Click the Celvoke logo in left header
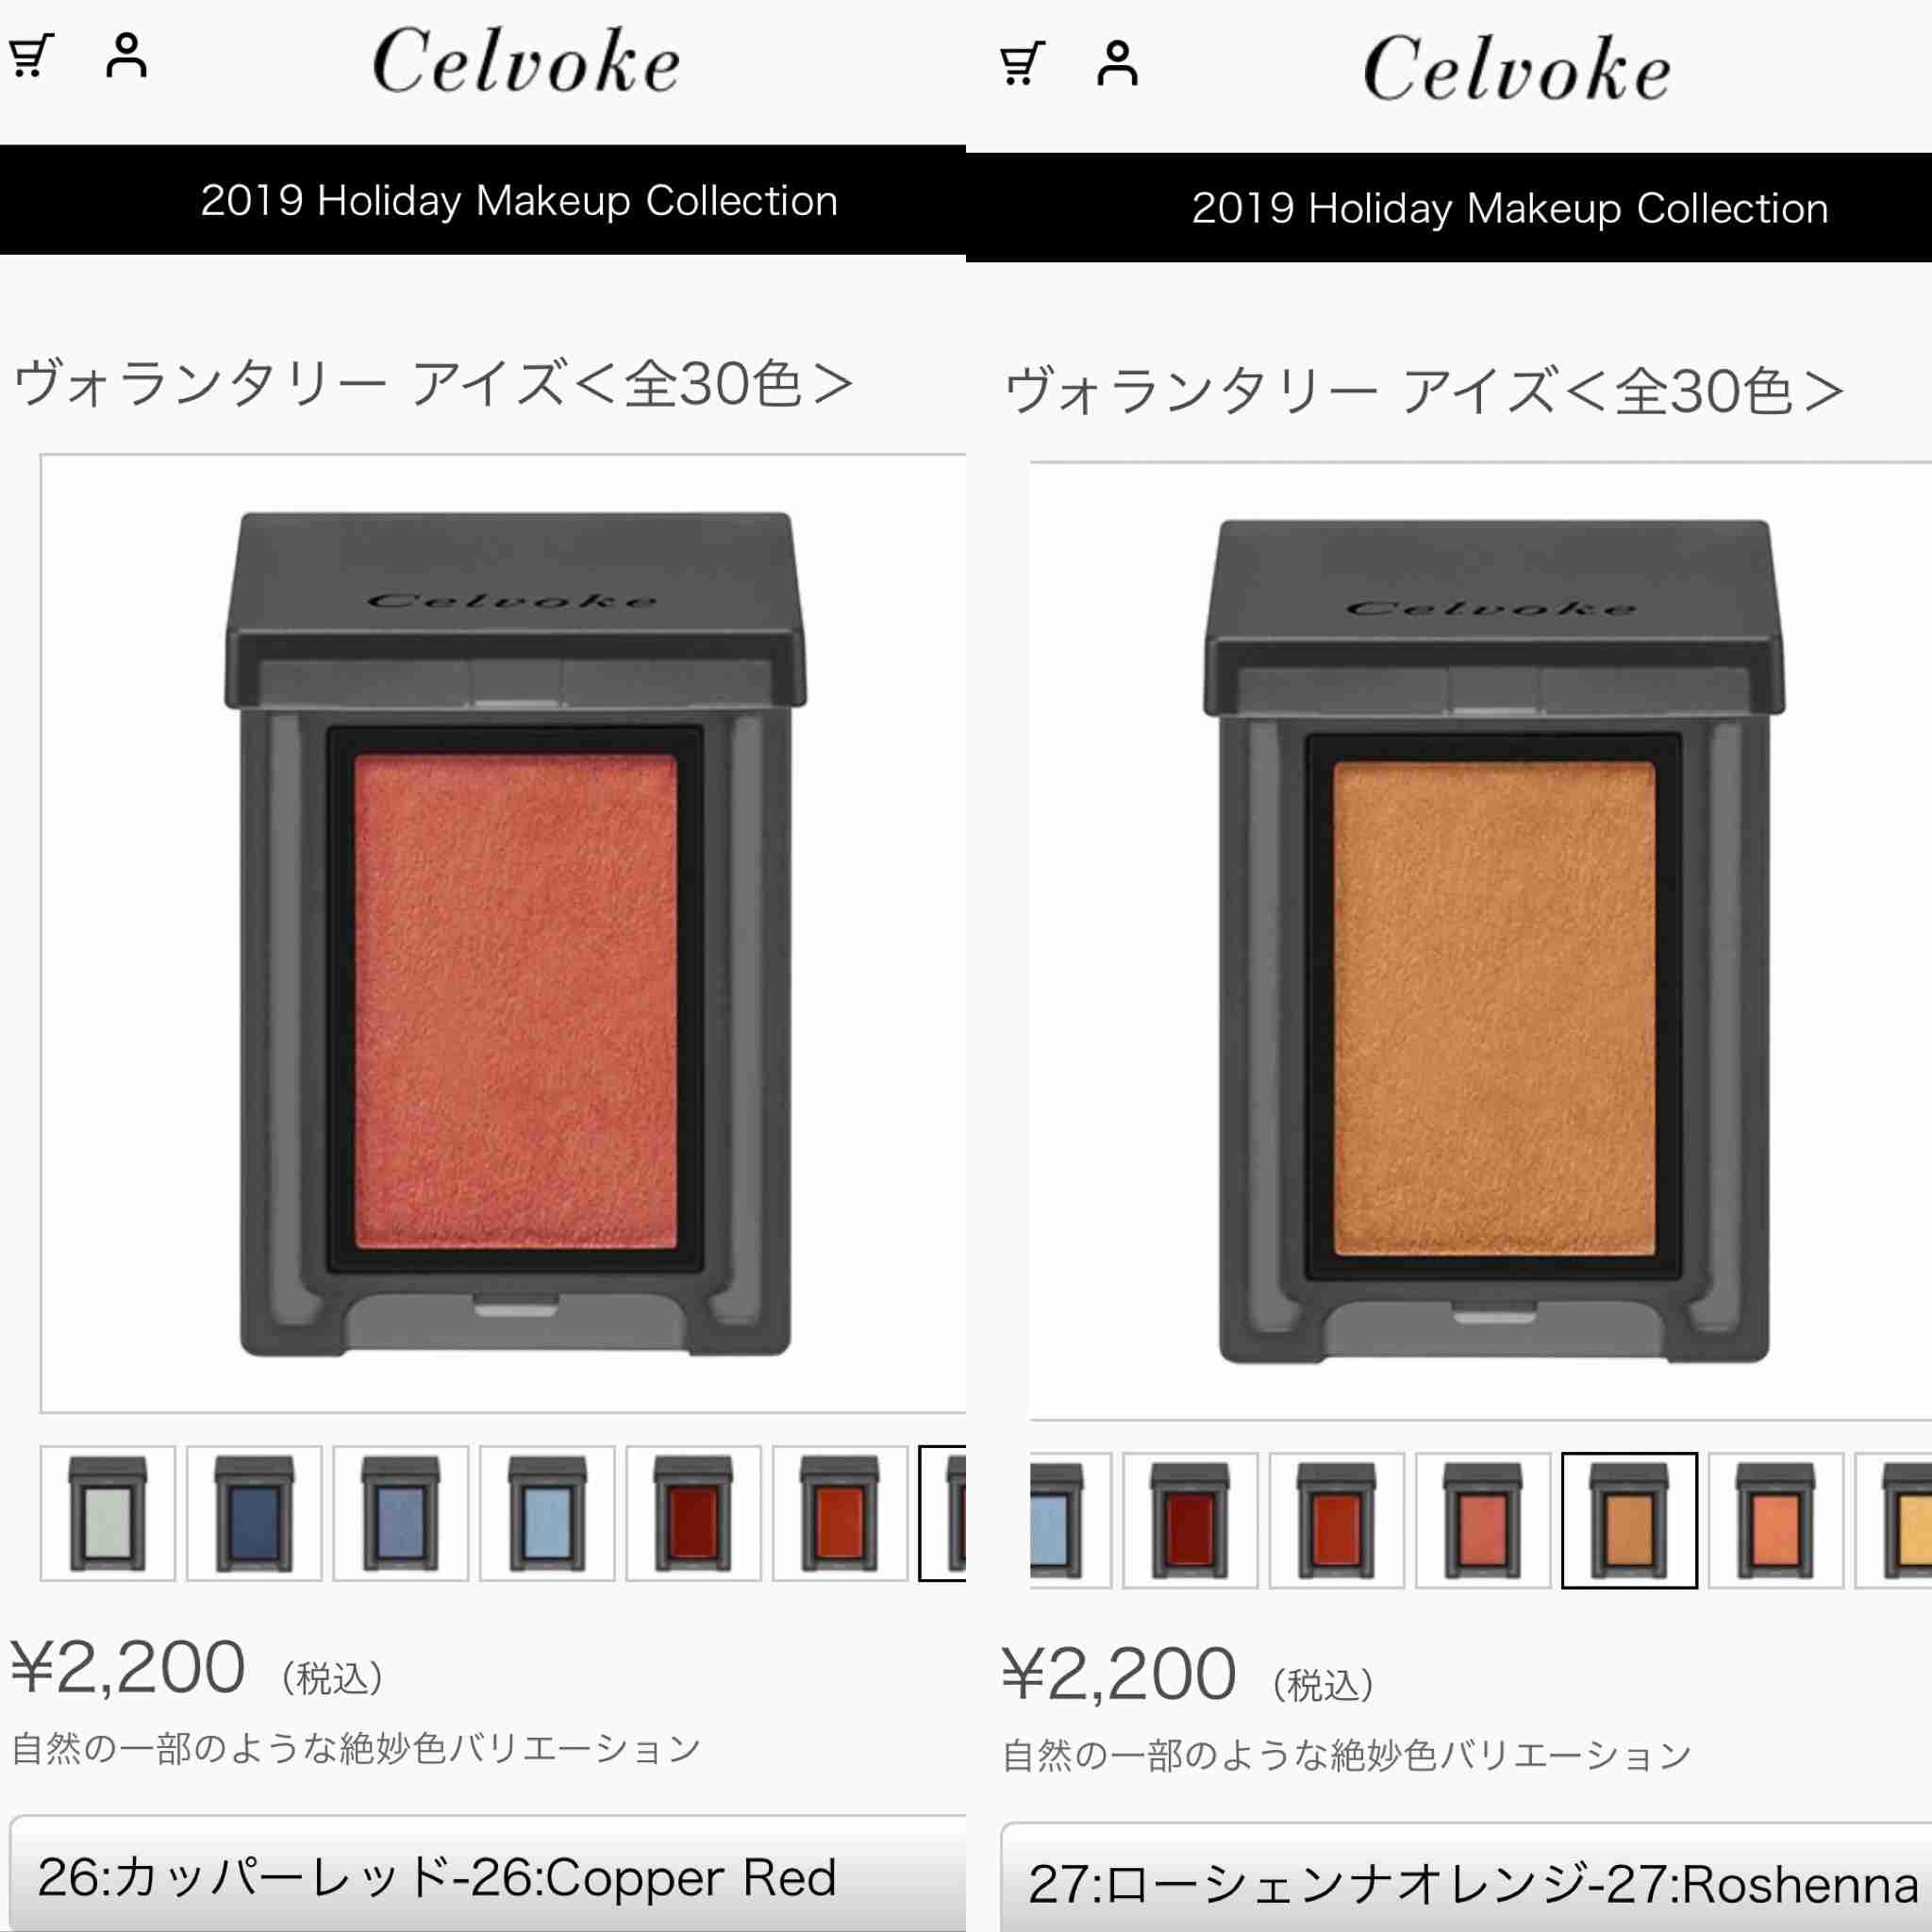 (526, 61)
